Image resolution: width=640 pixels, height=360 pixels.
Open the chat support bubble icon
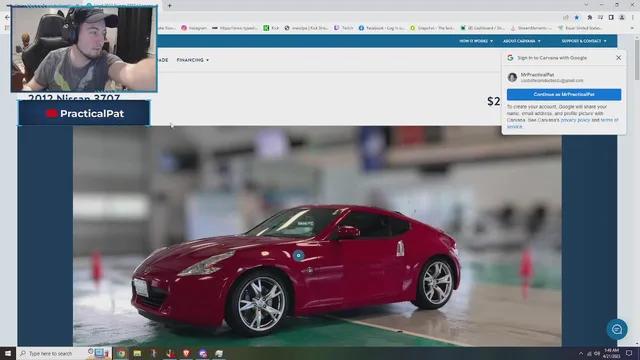tap(617, 329)
